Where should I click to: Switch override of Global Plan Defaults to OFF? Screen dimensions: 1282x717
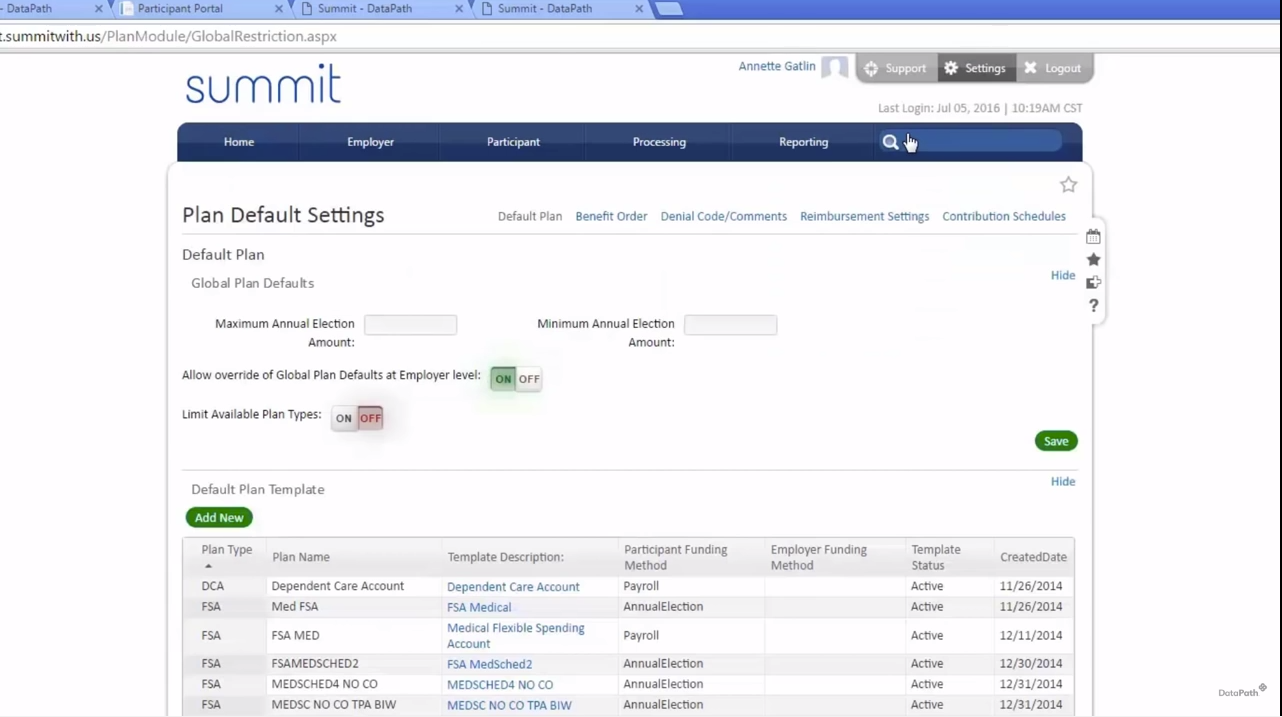point(529,379)
